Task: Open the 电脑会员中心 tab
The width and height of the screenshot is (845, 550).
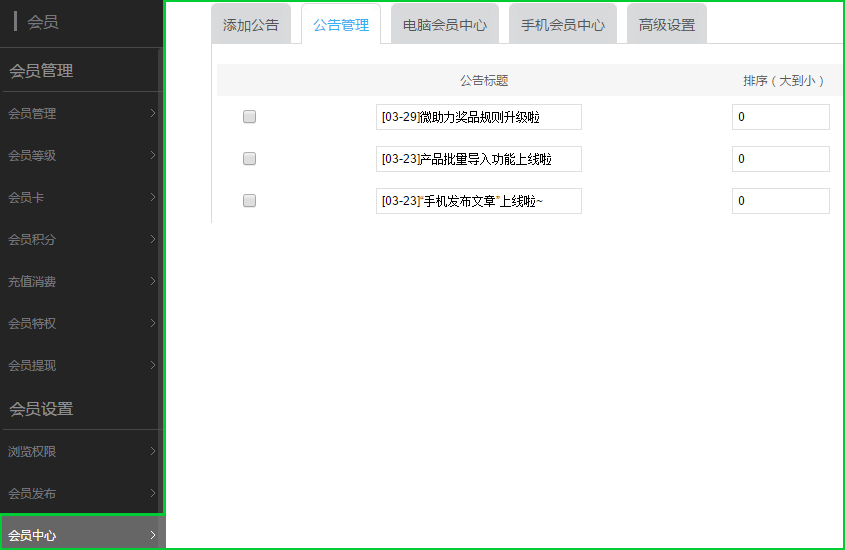Action: pos(445,25)
